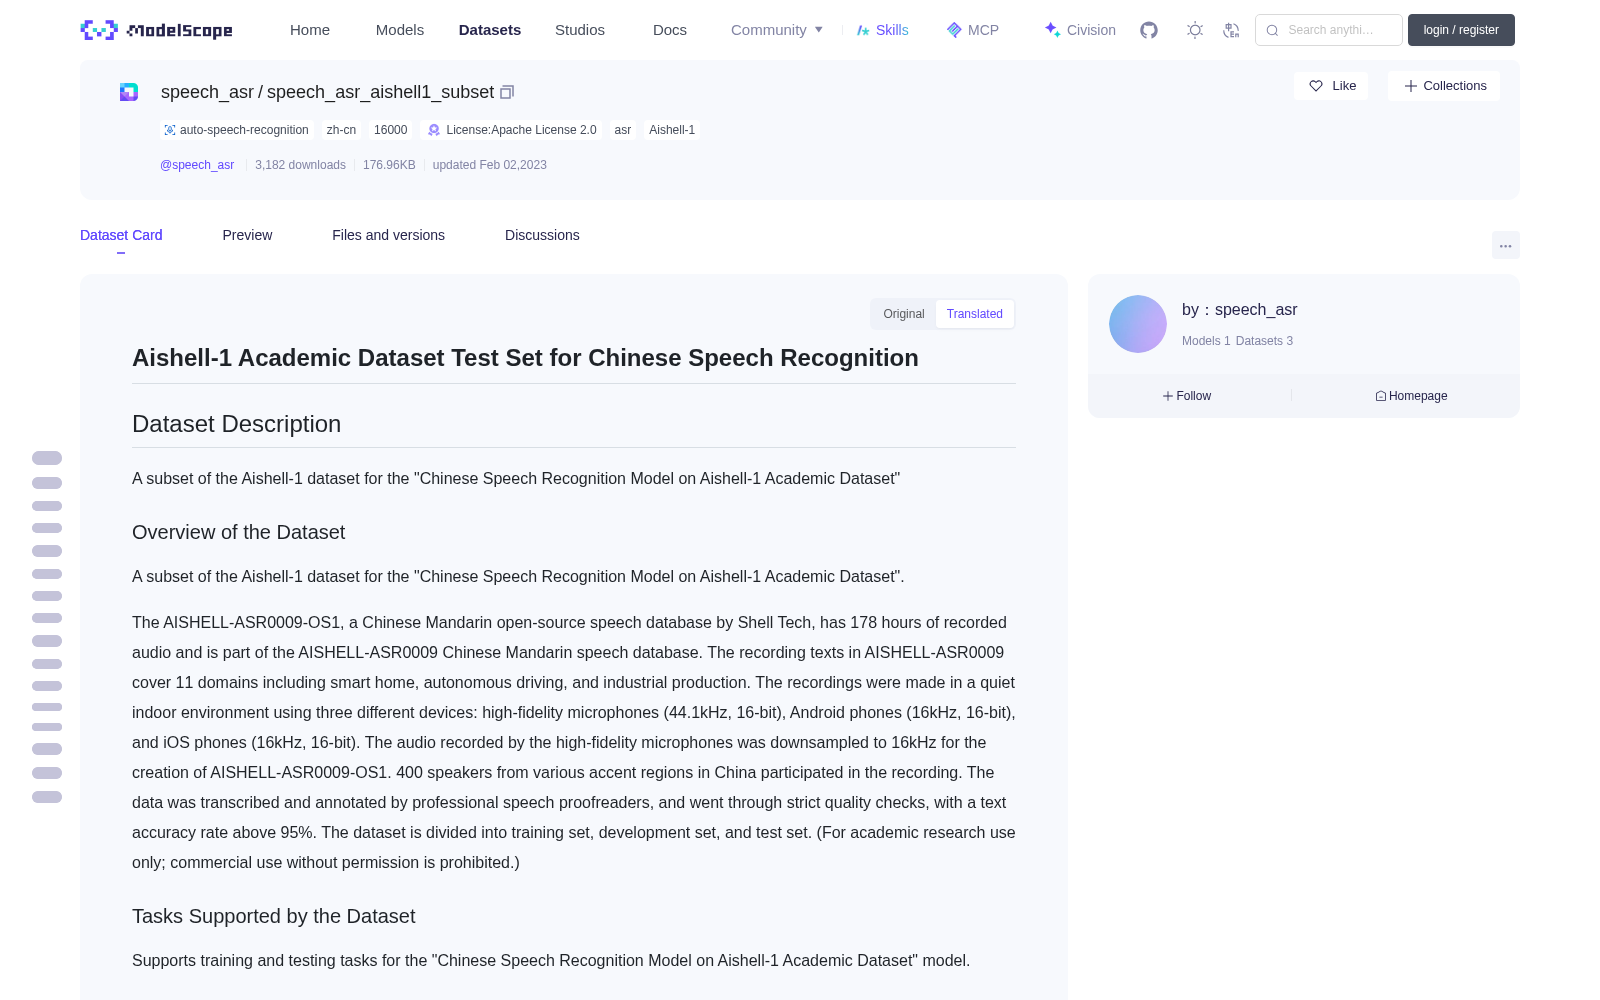Click the speech_asr_aishell1_subset dataset title
Screen dimensions: 1600x1000
(x=380, y=92)
